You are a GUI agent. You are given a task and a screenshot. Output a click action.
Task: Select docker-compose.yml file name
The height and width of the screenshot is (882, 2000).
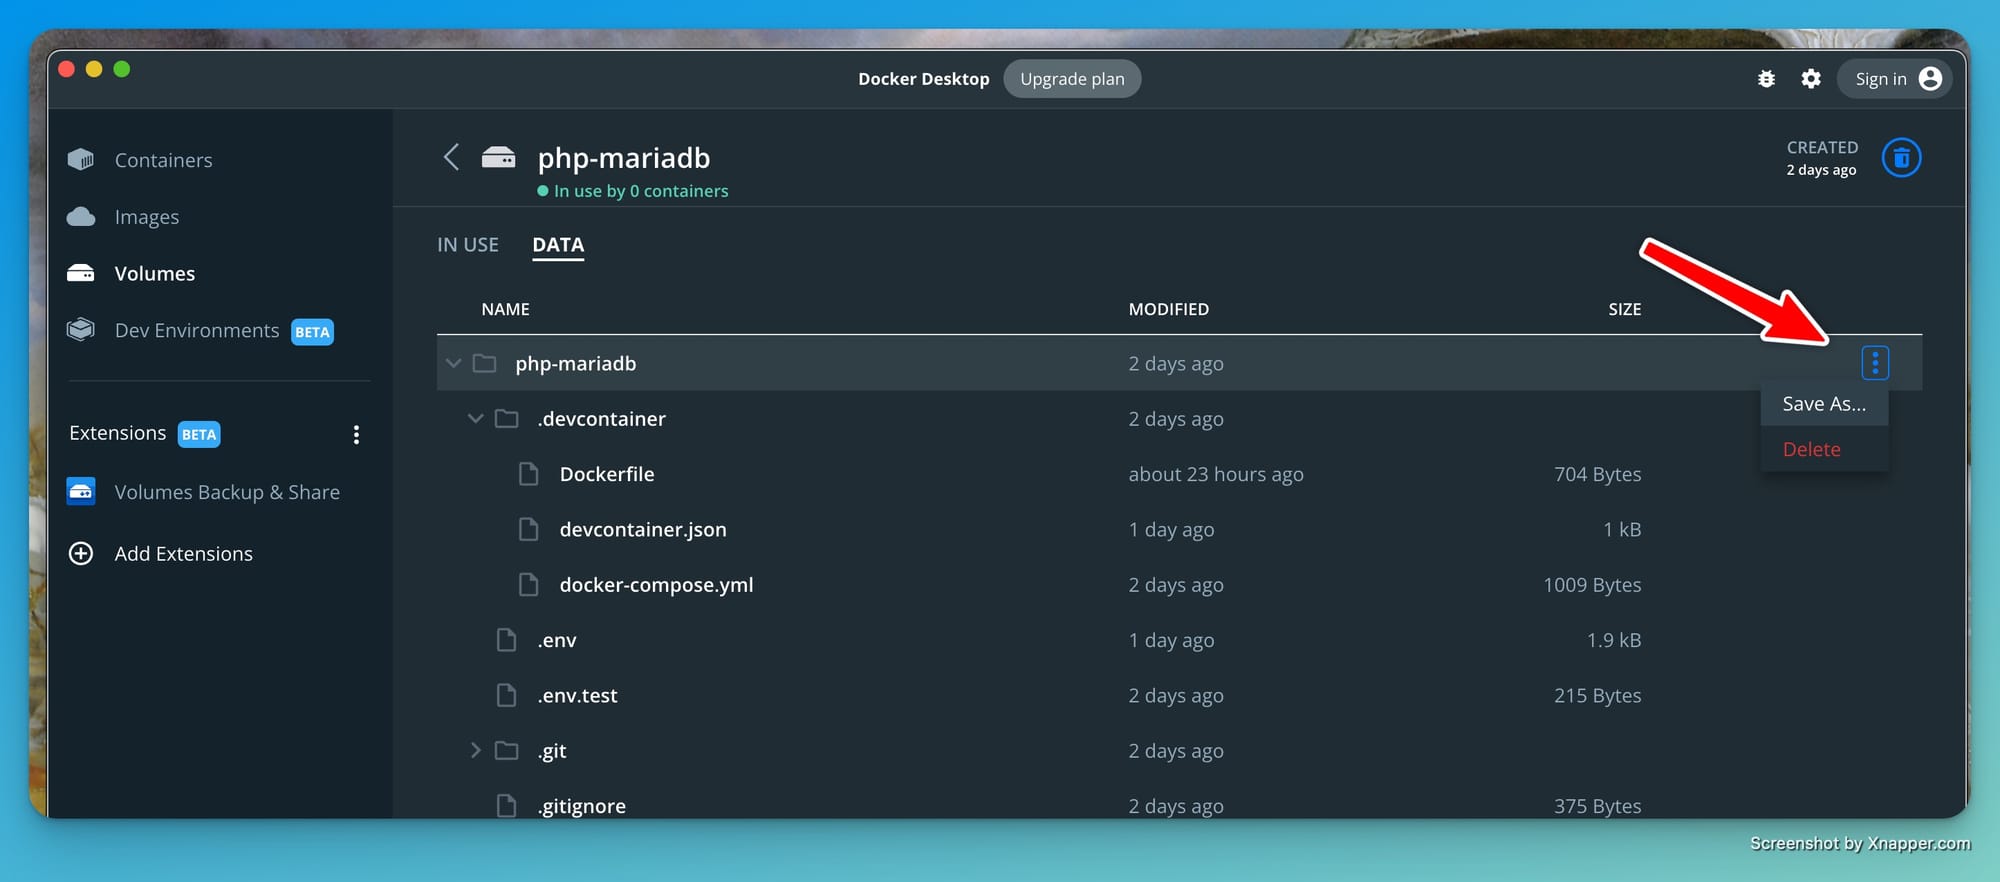click(656, 584)
